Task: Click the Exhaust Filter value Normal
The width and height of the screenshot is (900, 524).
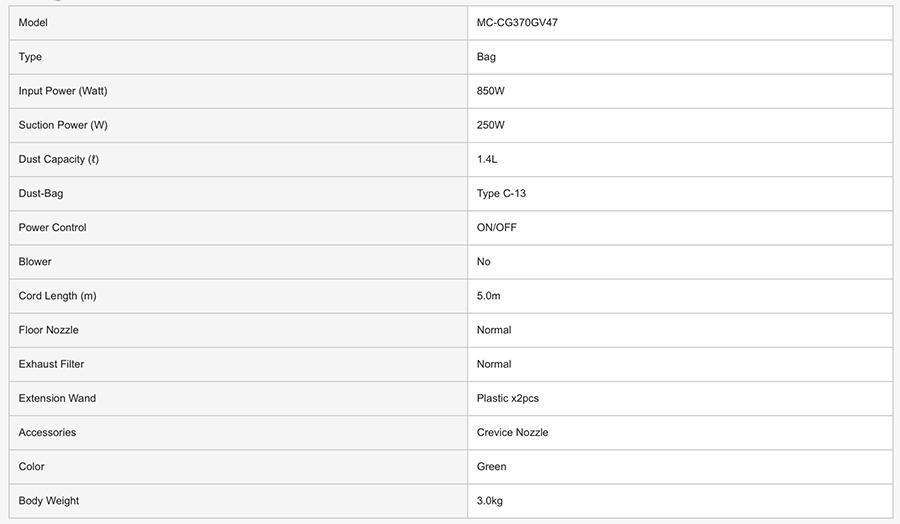Action: [494, 364]
